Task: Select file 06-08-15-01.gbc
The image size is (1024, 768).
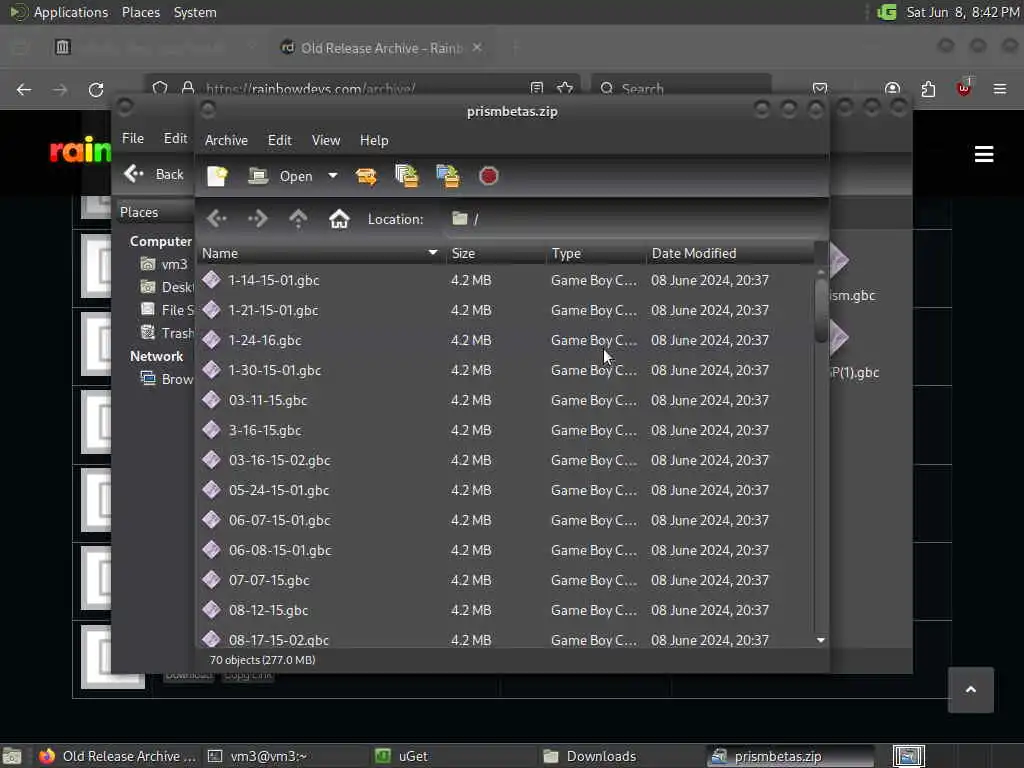Action: (x=506, y=551)
